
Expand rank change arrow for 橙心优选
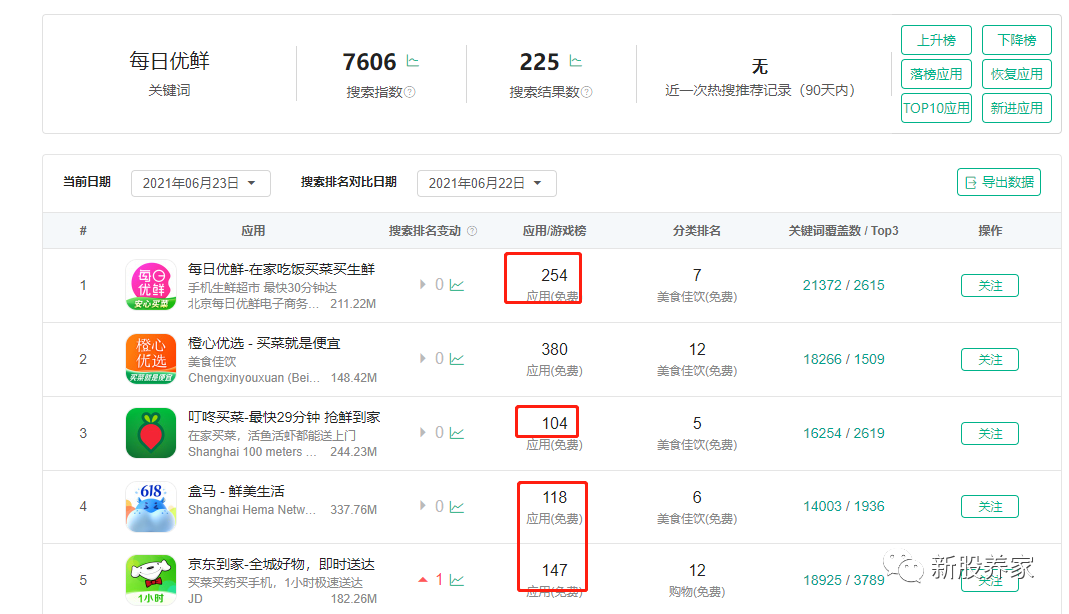tap(423, 358)
